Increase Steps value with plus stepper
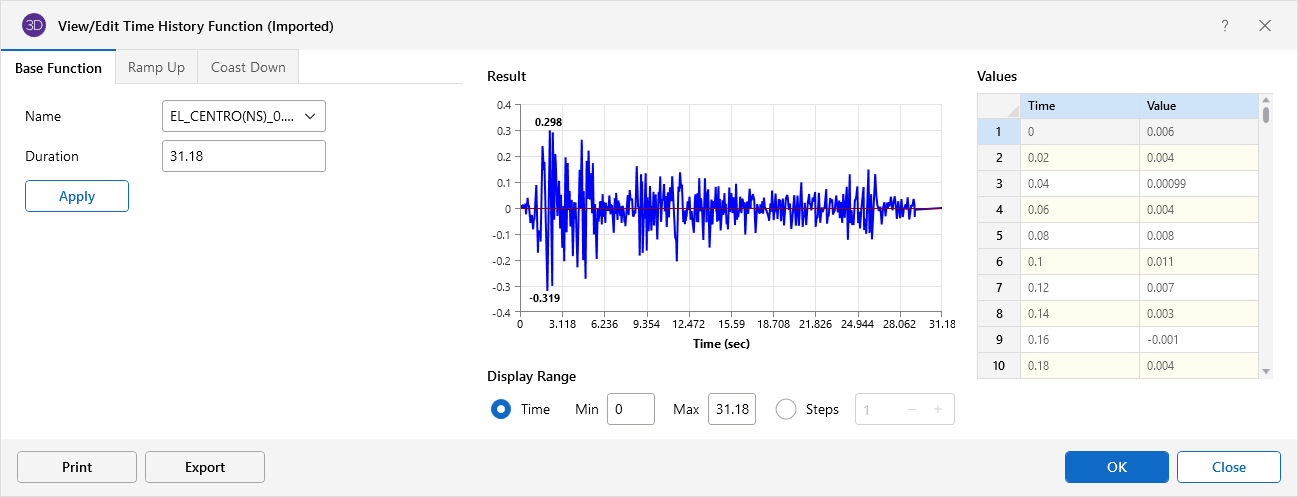 (x=937, y=409)
